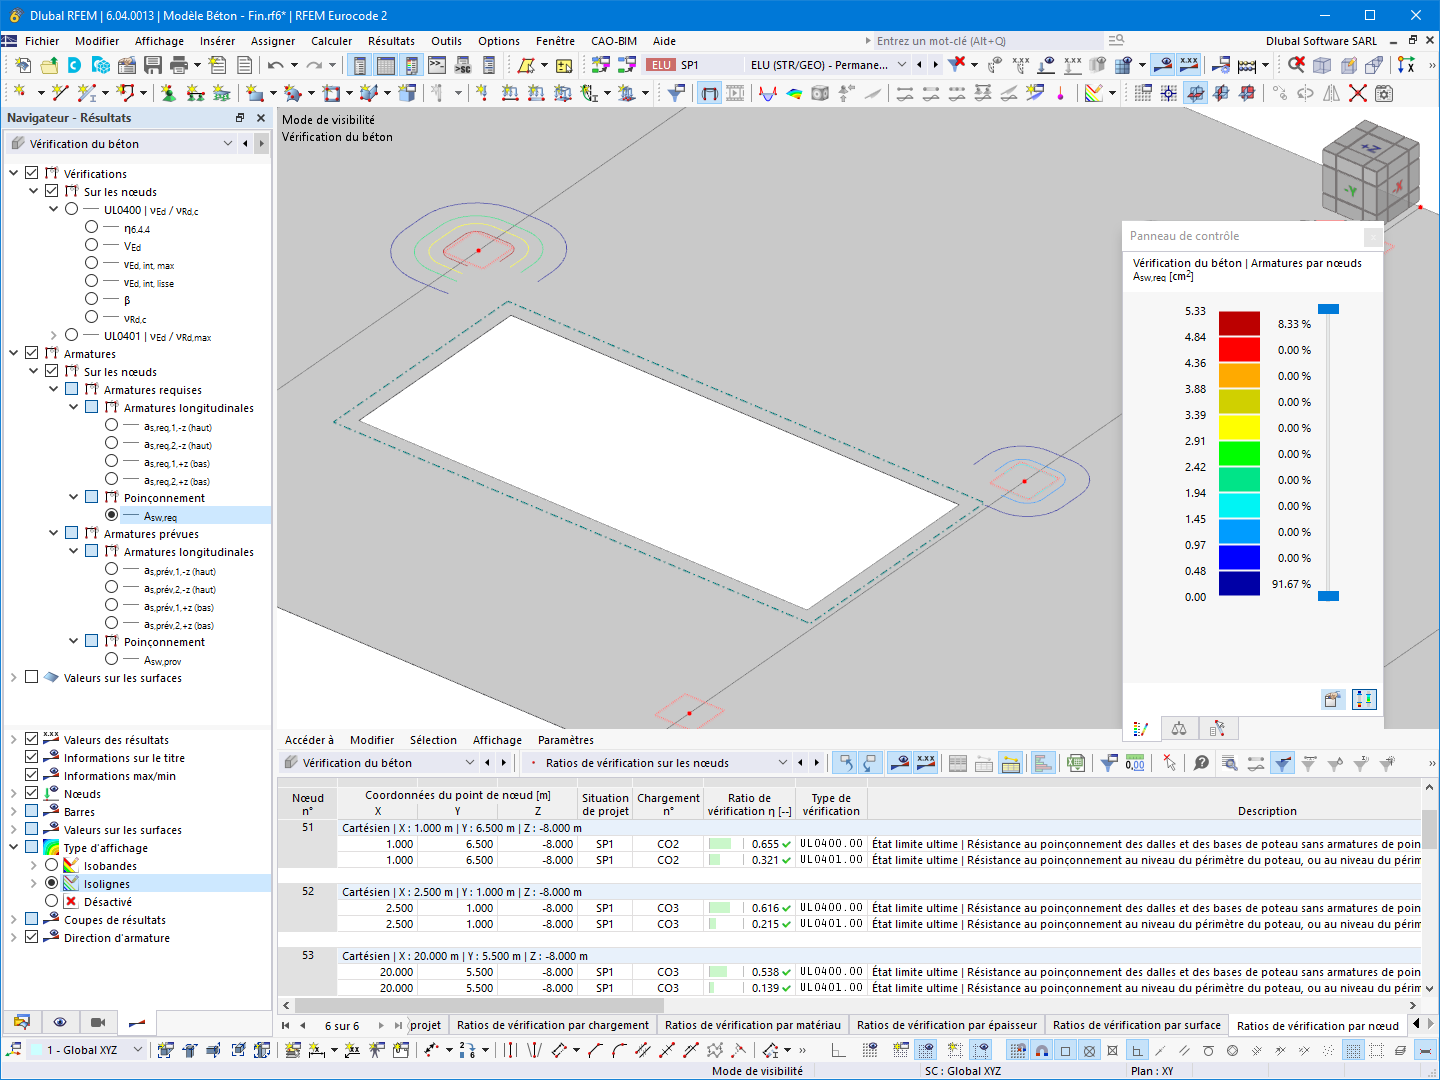Viewport: 1440px width, 1080px height.
Task: Click the Accéder à button above the table
Action: coord(310,739)
